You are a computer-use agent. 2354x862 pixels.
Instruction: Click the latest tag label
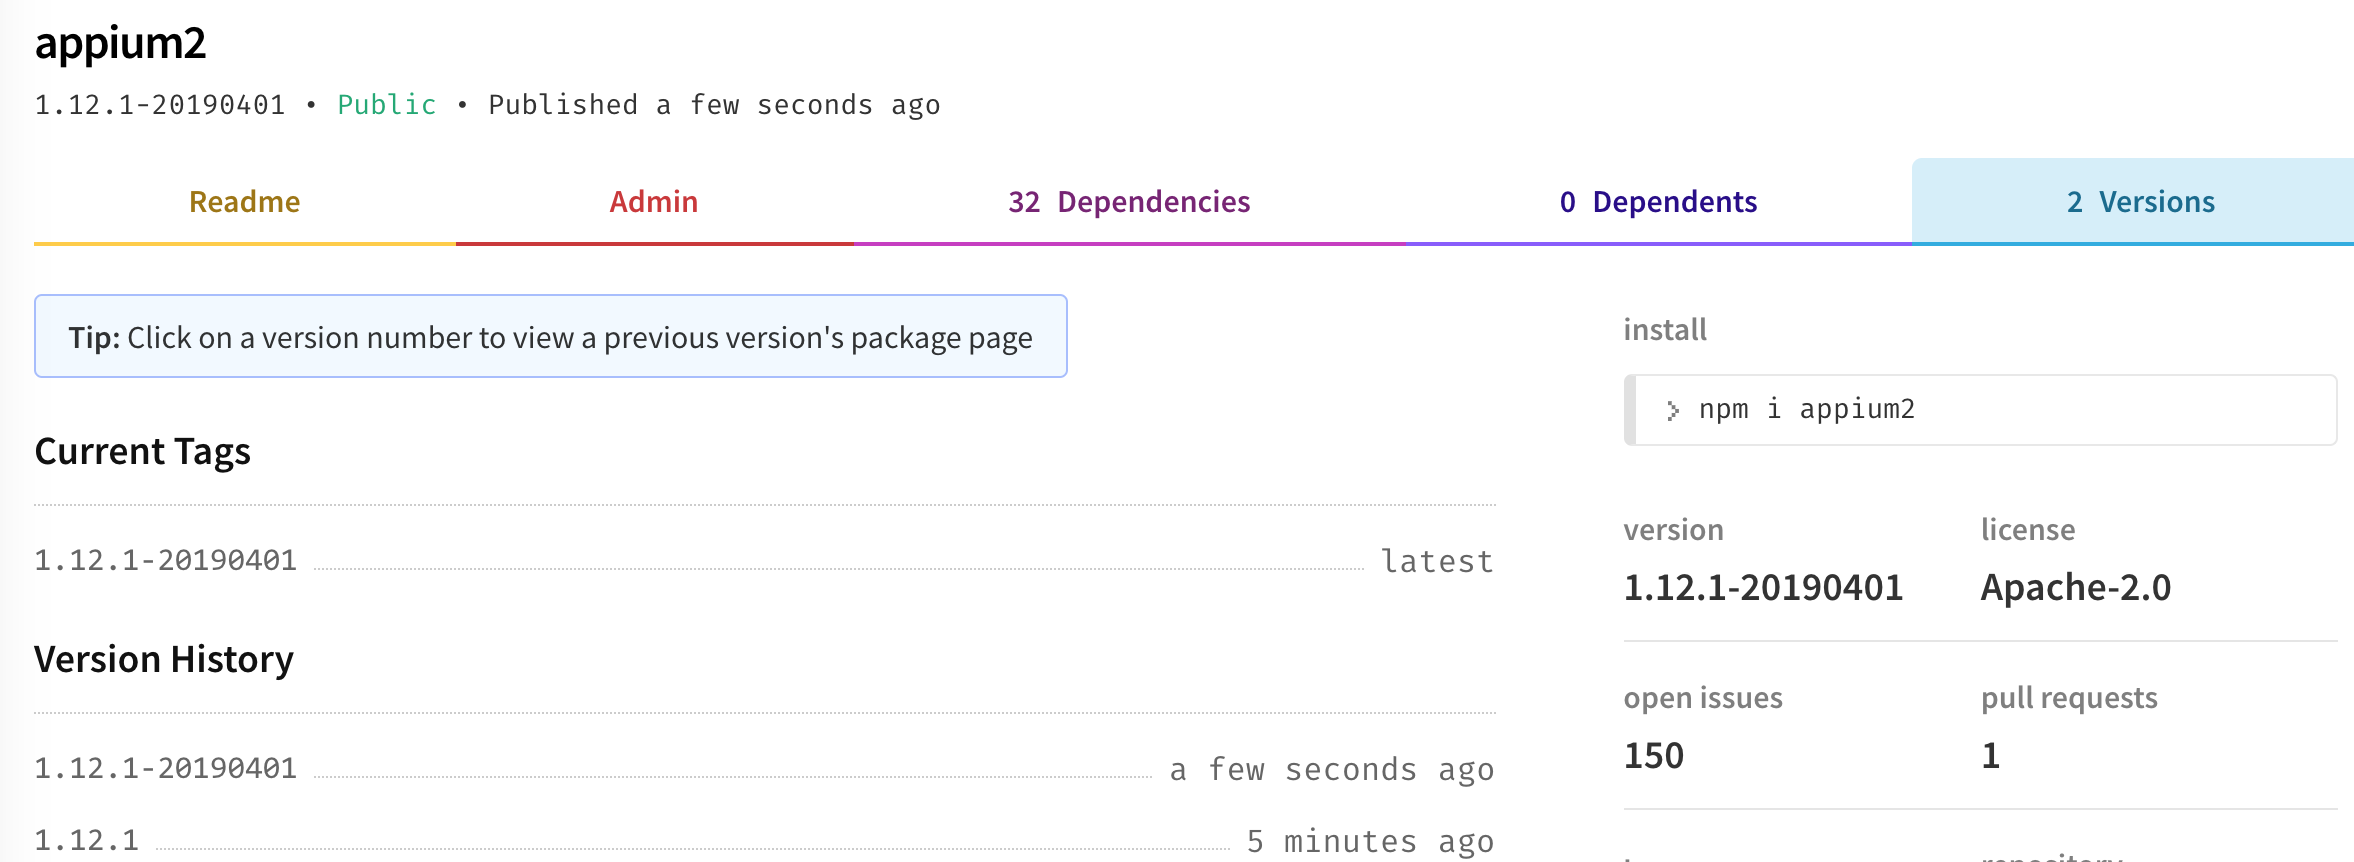(x=1437, y=561)
